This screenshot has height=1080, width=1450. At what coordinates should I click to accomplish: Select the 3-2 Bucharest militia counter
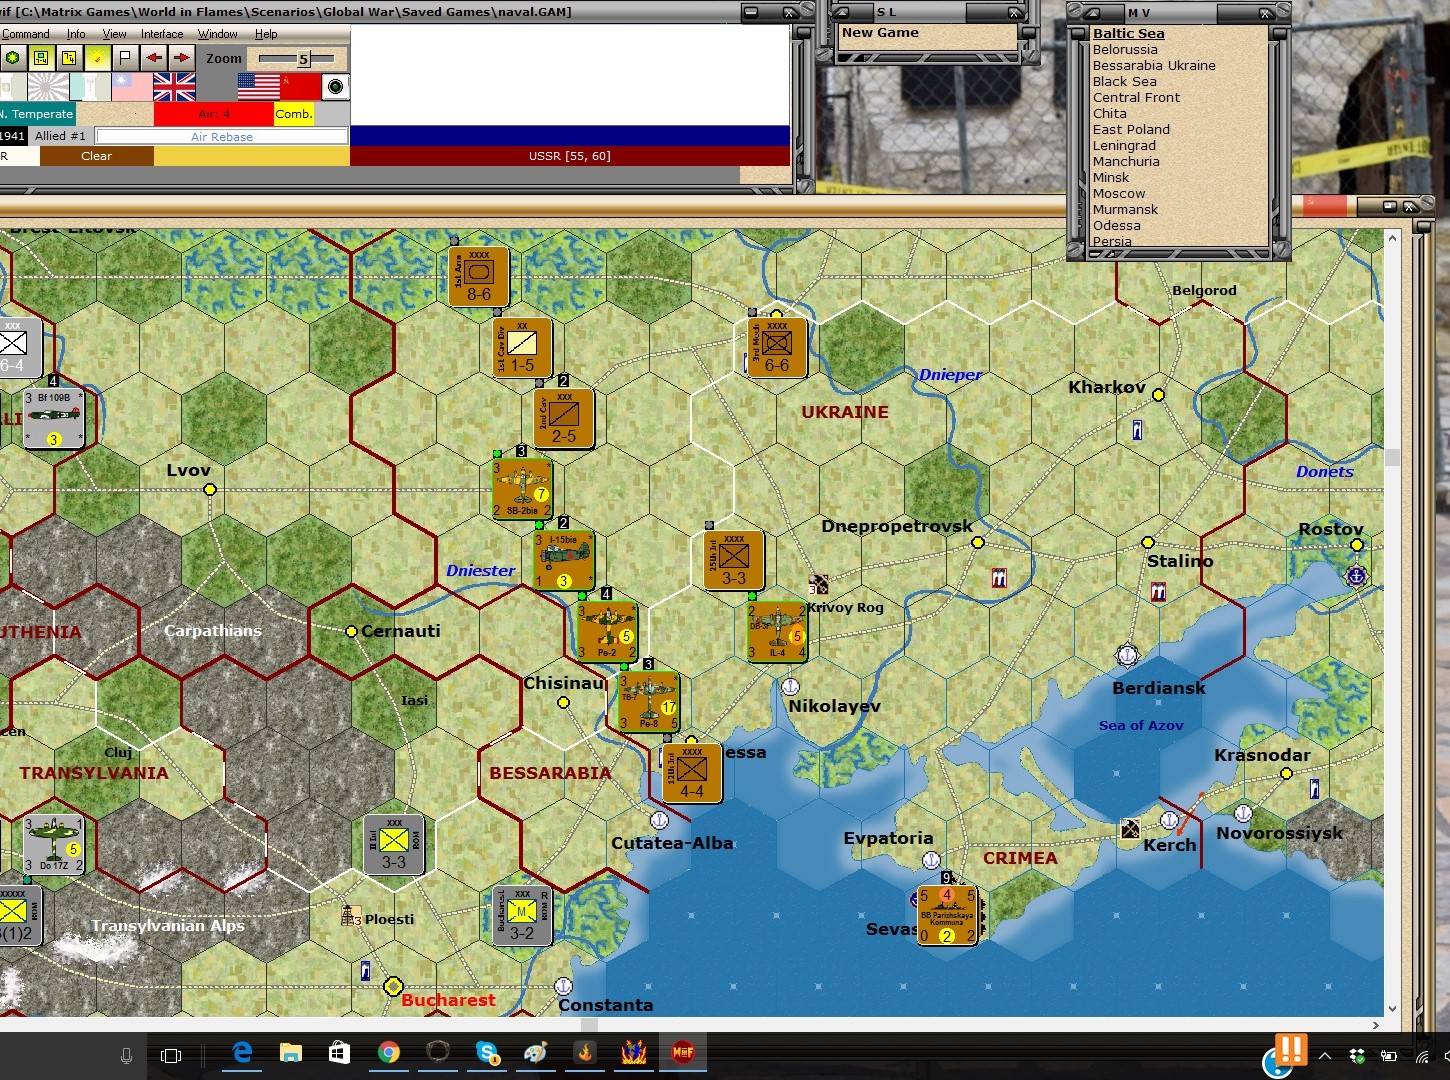point(522,916)
